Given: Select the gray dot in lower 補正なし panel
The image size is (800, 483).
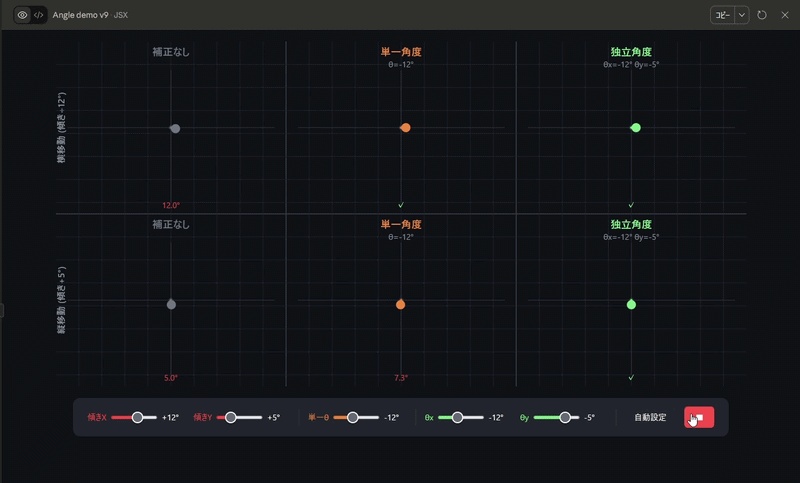Looking at the screenshot, I should point(171,304).
